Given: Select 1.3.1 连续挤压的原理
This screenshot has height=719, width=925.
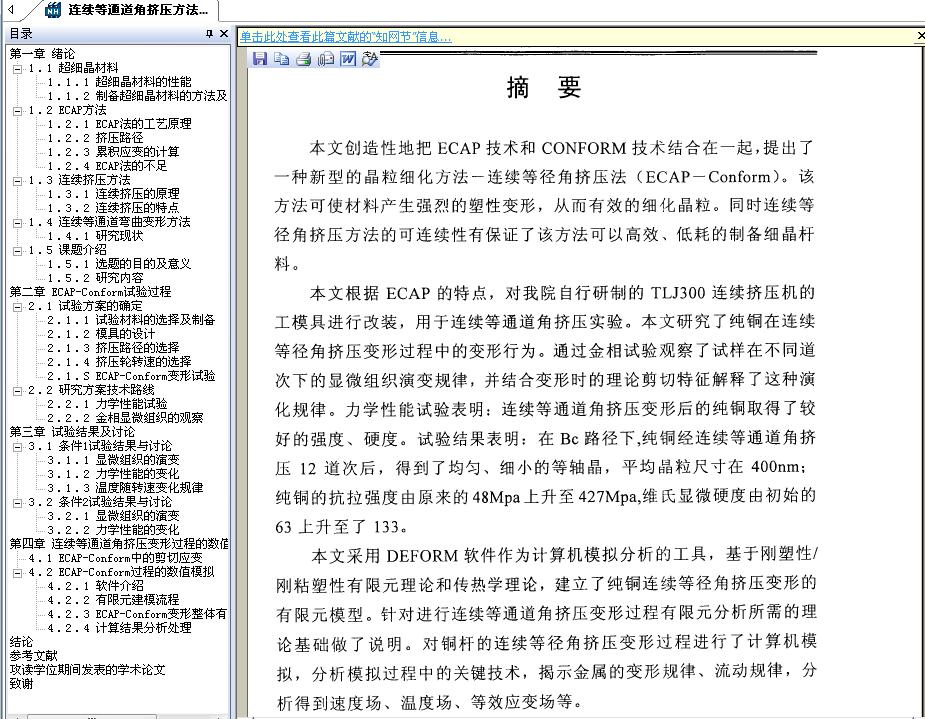Looking at the screenshot, I should point(113,194).
